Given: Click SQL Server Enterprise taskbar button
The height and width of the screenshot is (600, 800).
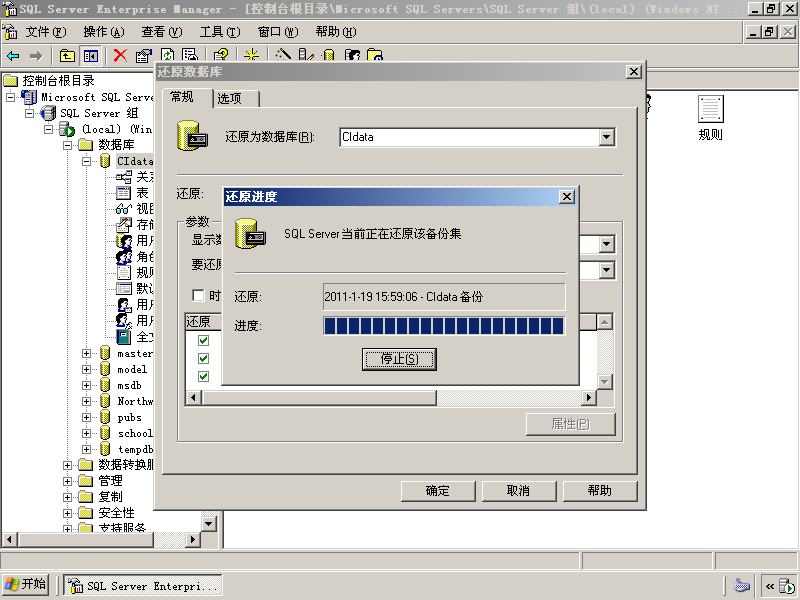Looking at the screenshot, I should (143, 585).
